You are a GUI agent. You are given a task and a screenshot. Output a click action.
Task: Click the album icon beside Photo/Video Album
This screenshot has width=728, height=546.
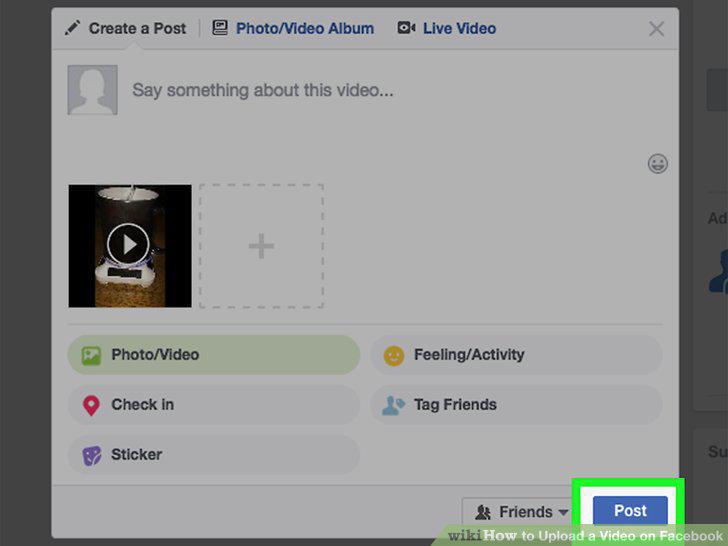[x=220, y=28]
